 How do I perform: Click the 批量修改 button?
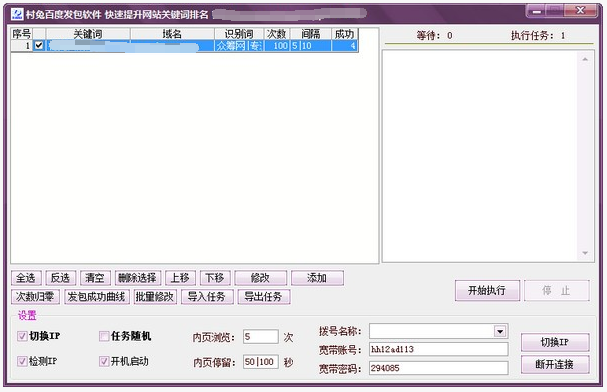[155, 297]
